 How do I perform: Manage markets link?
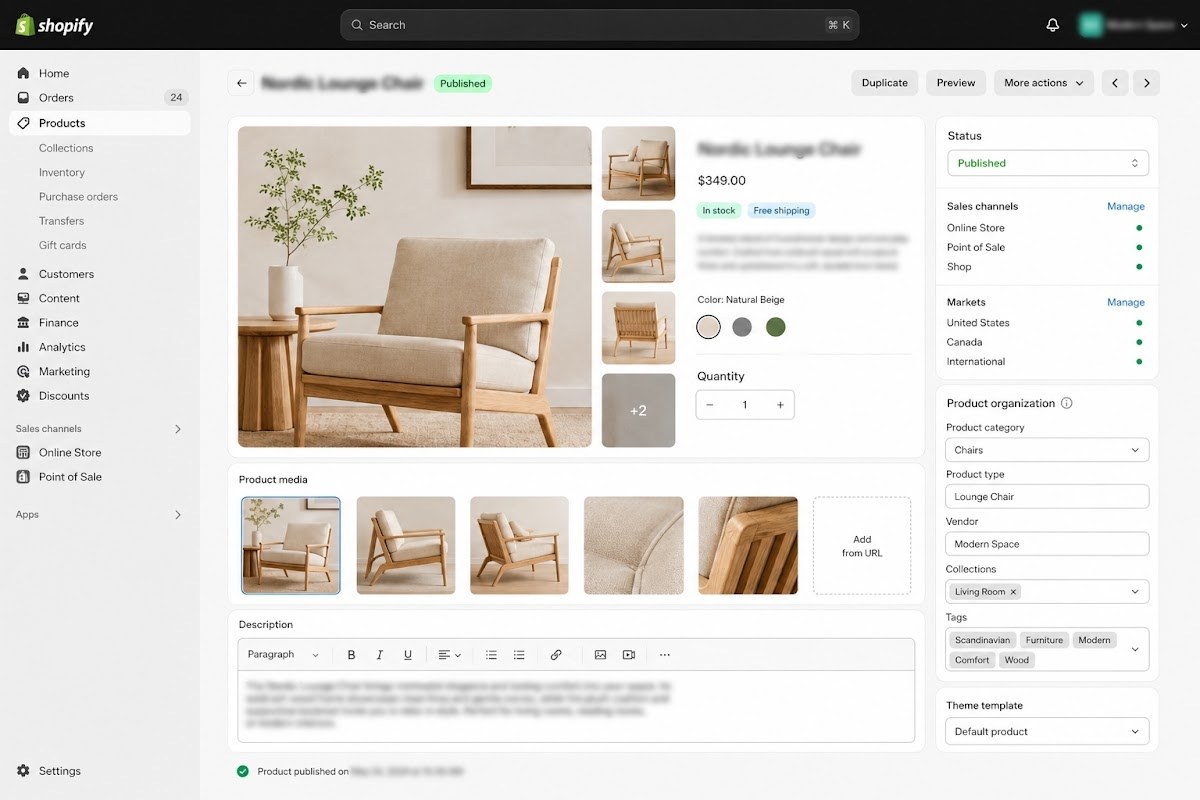coord(1125,302)
